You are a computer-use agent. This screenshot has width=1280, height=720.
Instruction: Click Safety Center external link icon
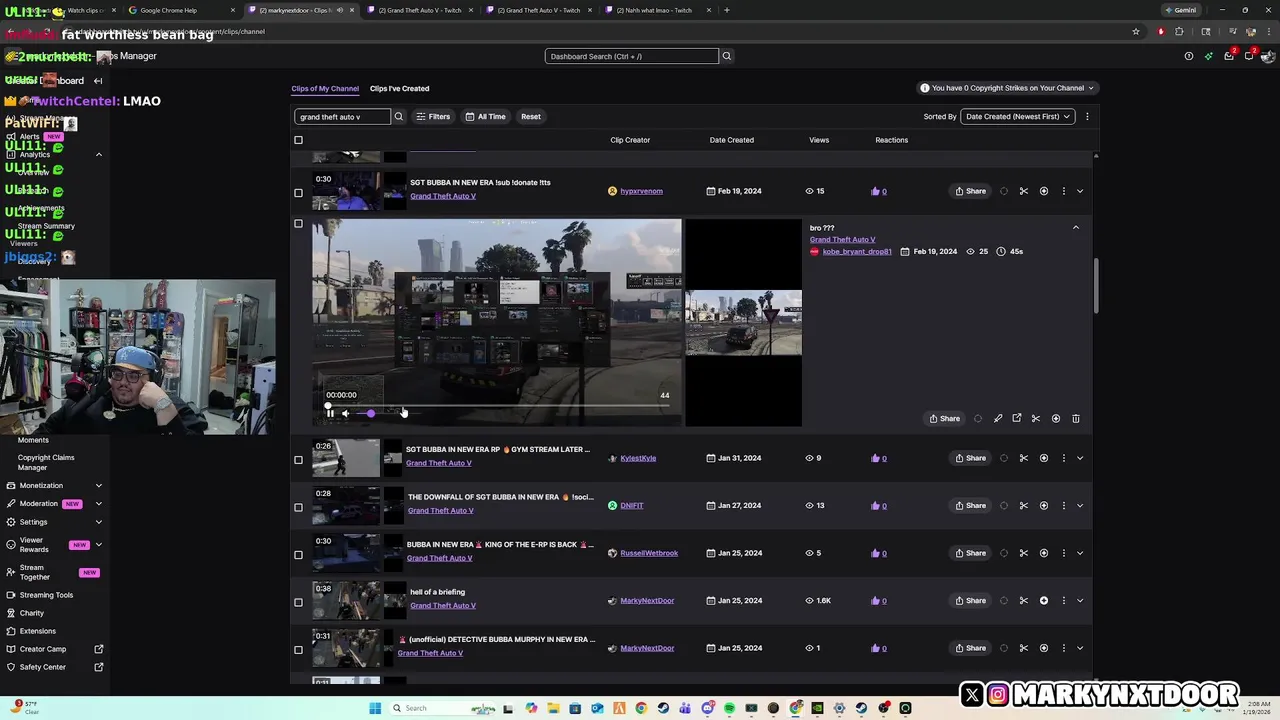coord(99,667)
